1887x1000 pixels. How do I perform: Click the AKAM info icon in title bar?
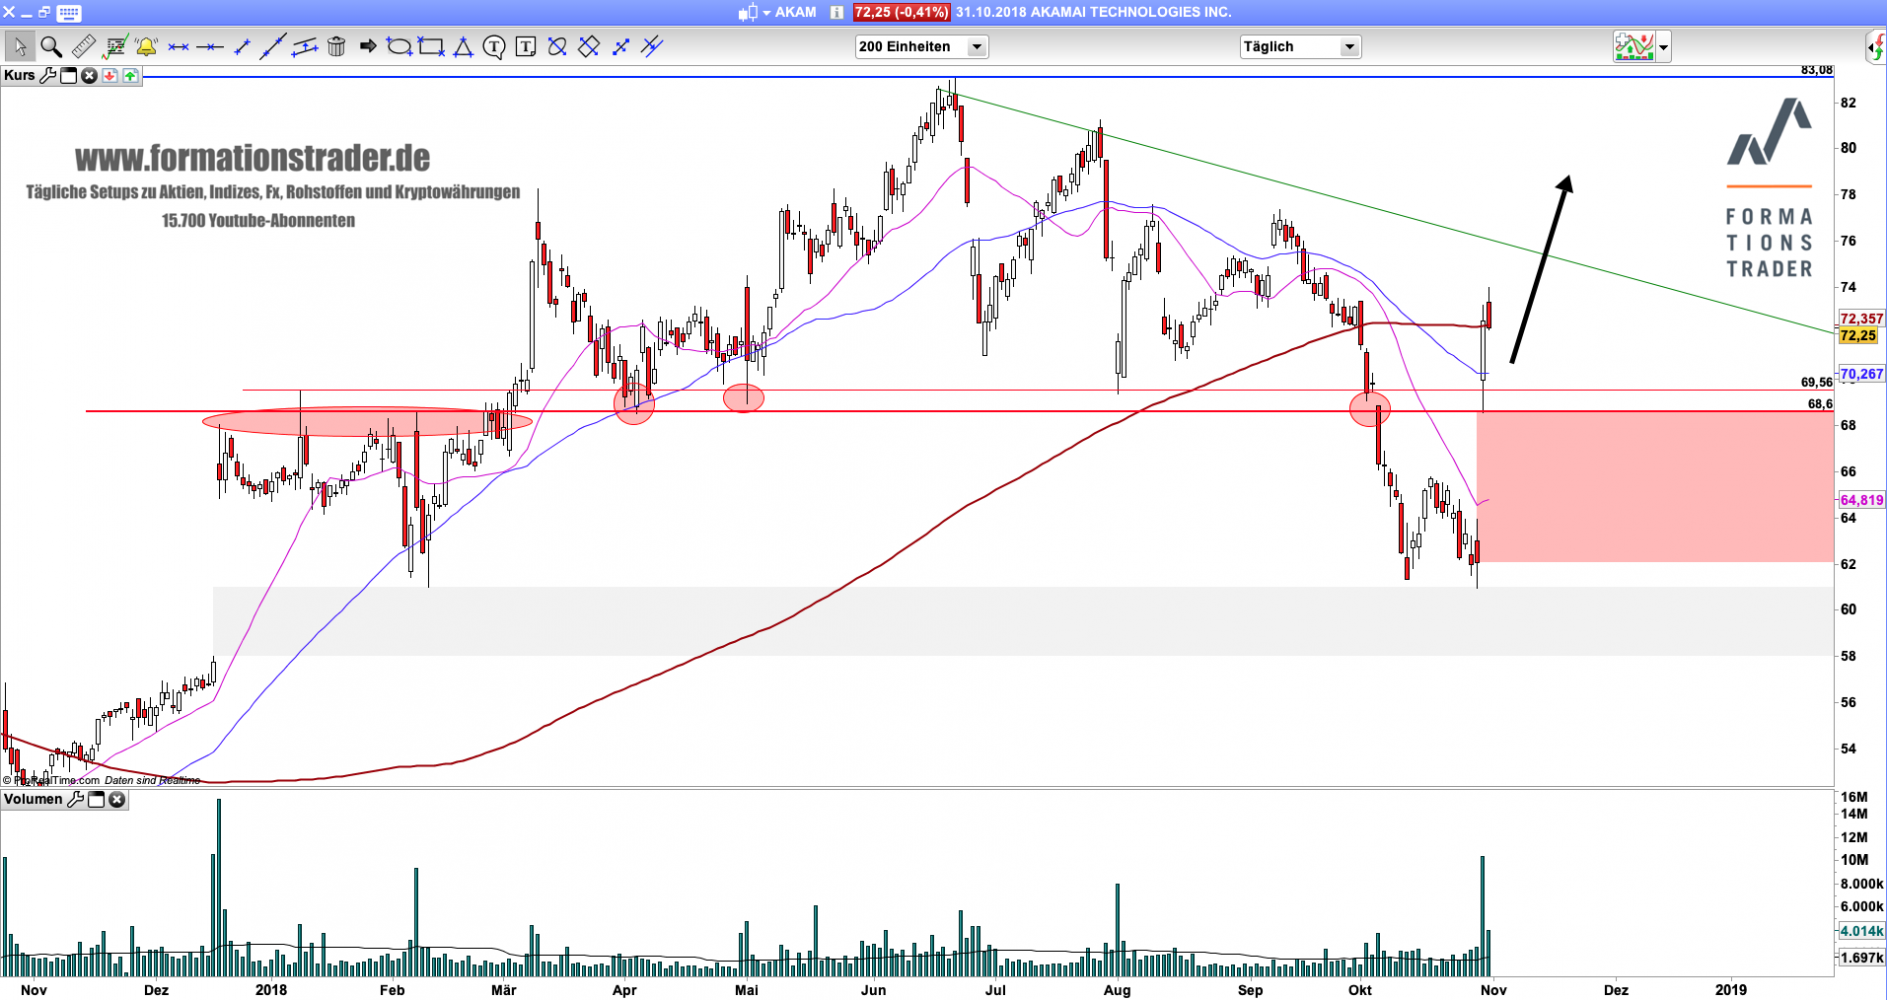836,13
